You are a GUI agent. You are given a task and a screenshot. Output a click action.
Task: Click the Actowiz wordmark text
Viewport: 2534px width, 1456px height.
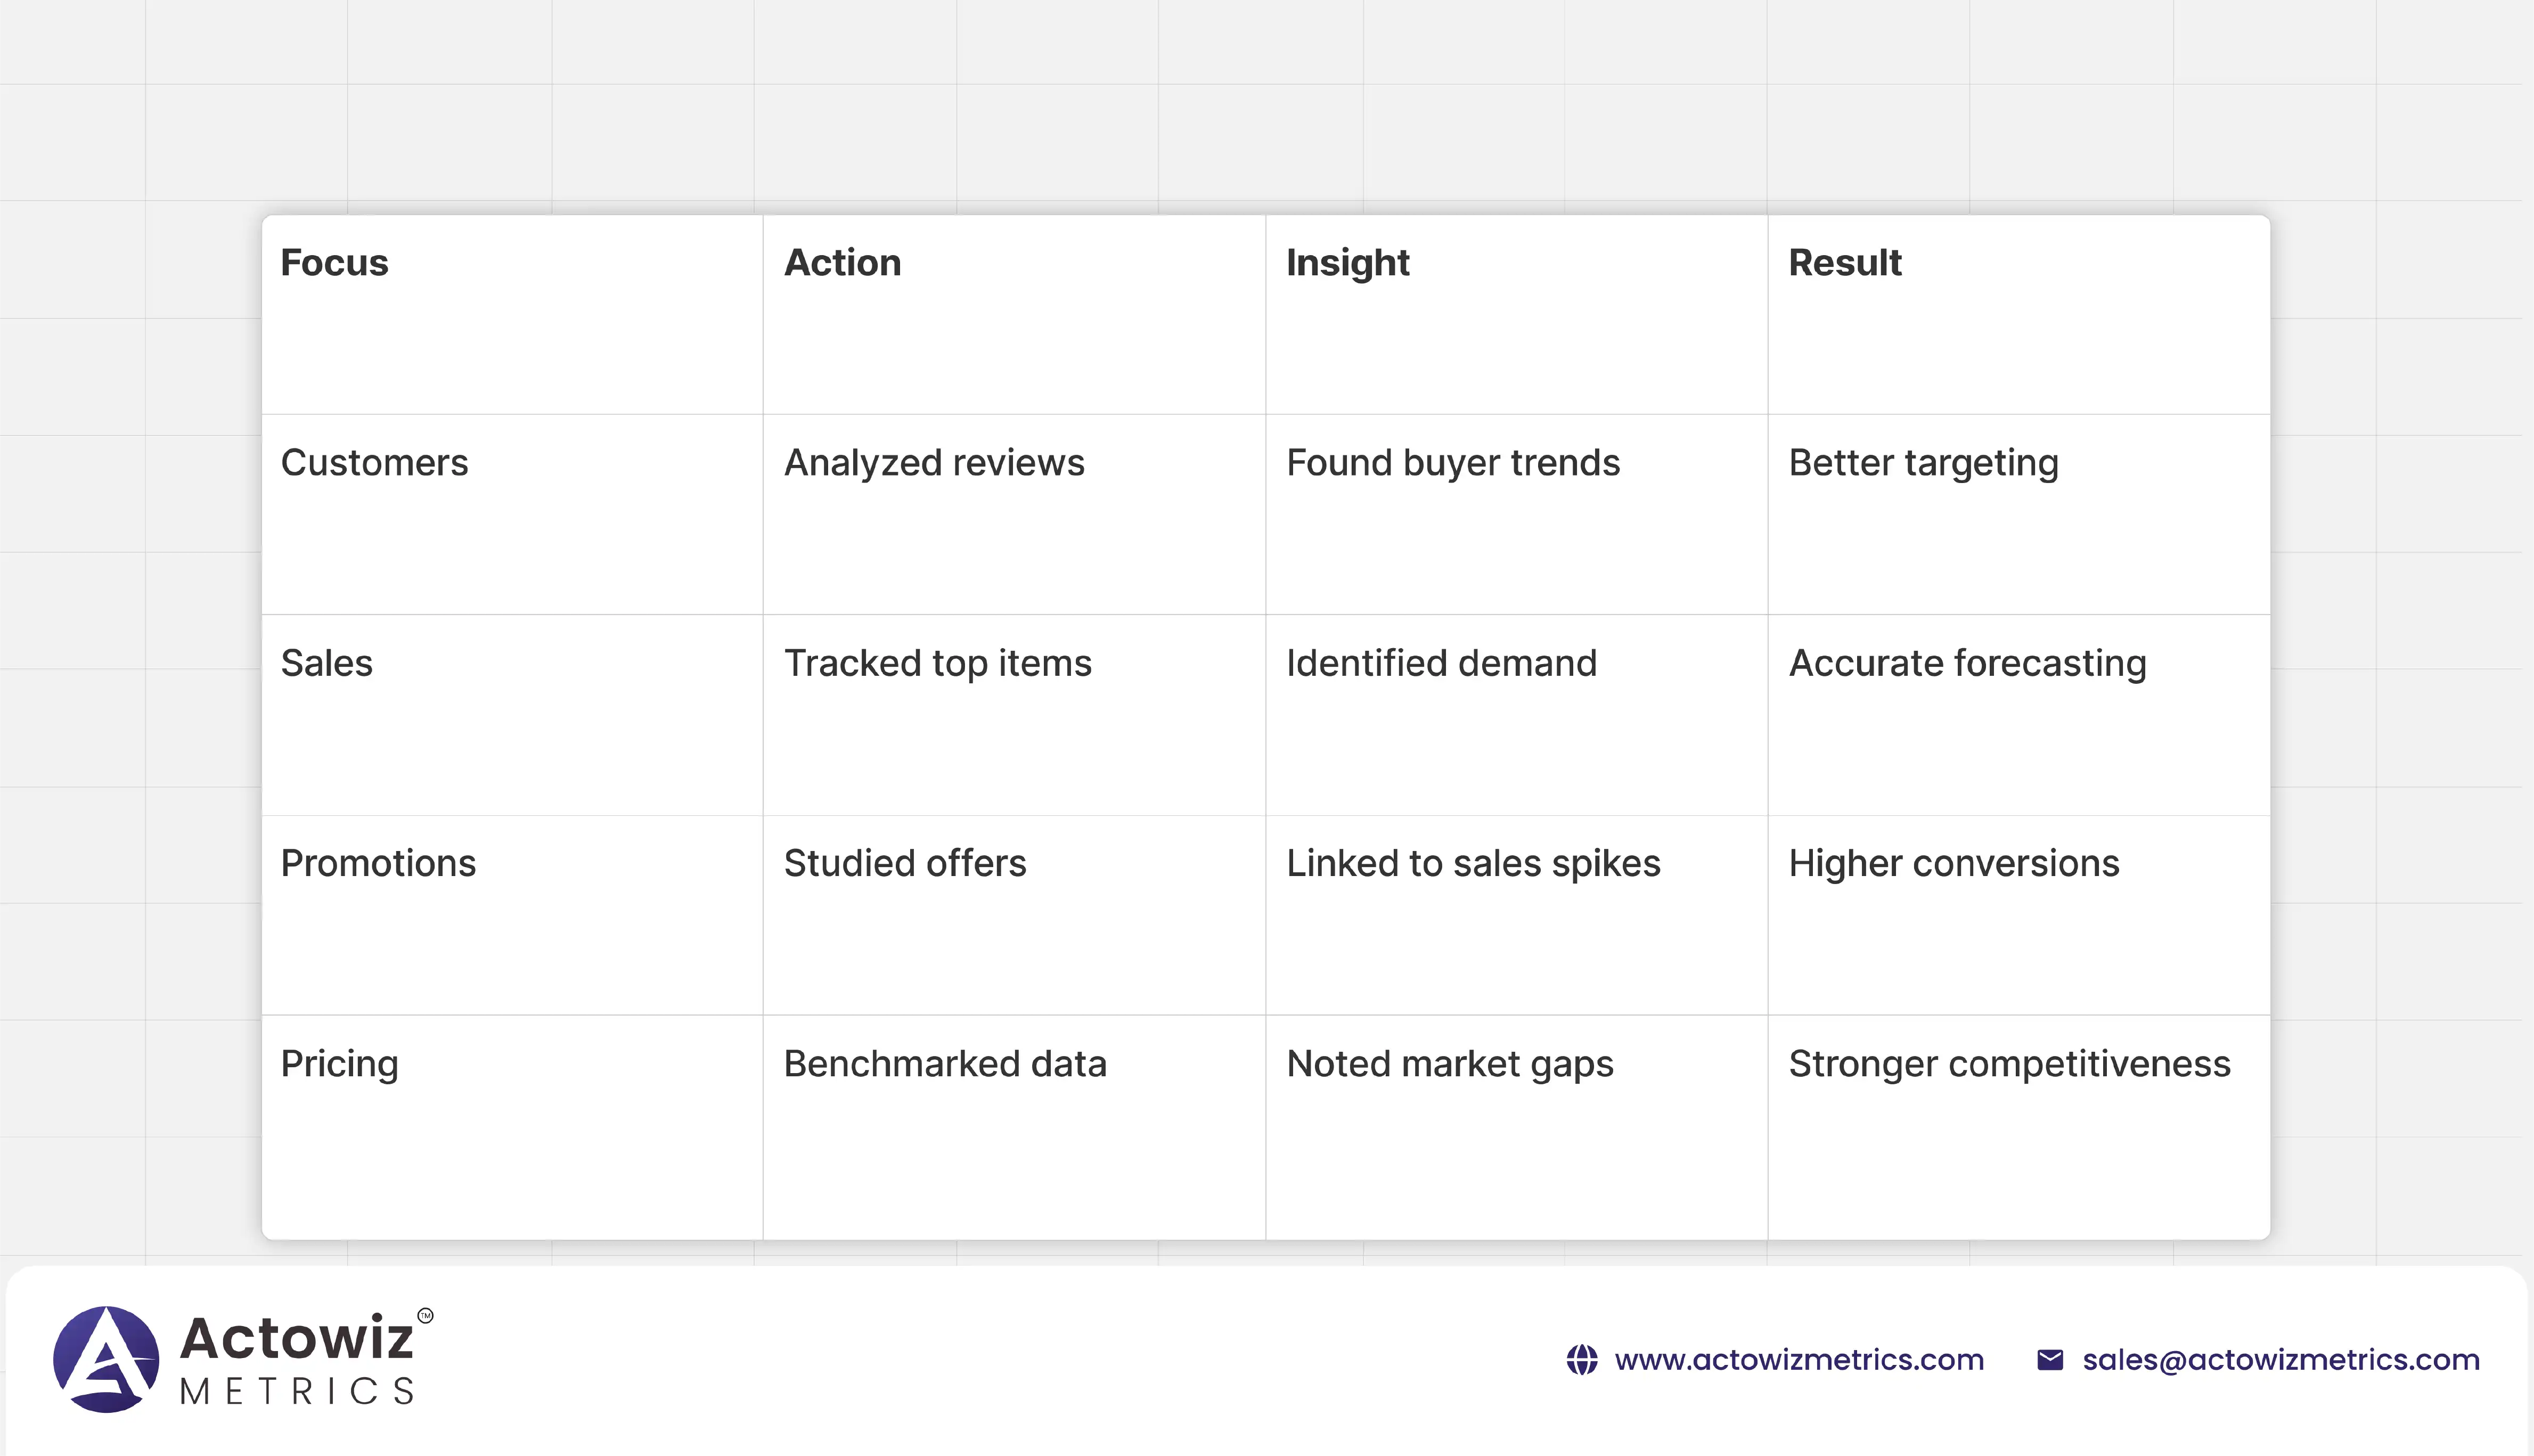click(296, 1338)
